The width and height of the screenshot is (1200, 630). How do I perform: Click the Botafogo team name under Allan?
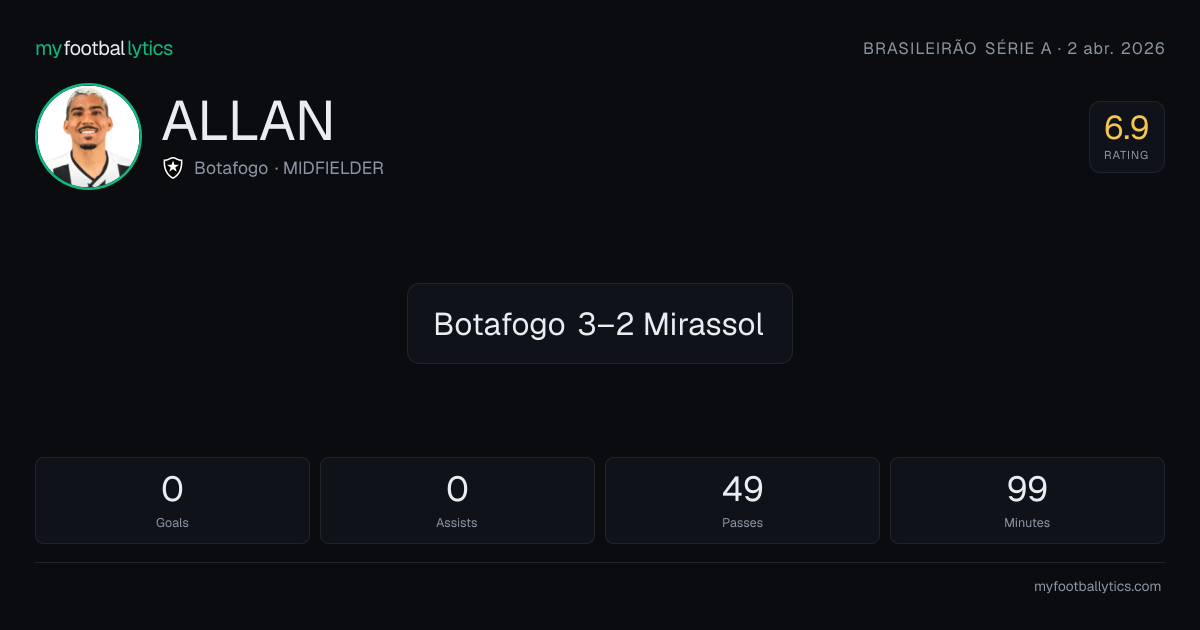coord(231,168)
